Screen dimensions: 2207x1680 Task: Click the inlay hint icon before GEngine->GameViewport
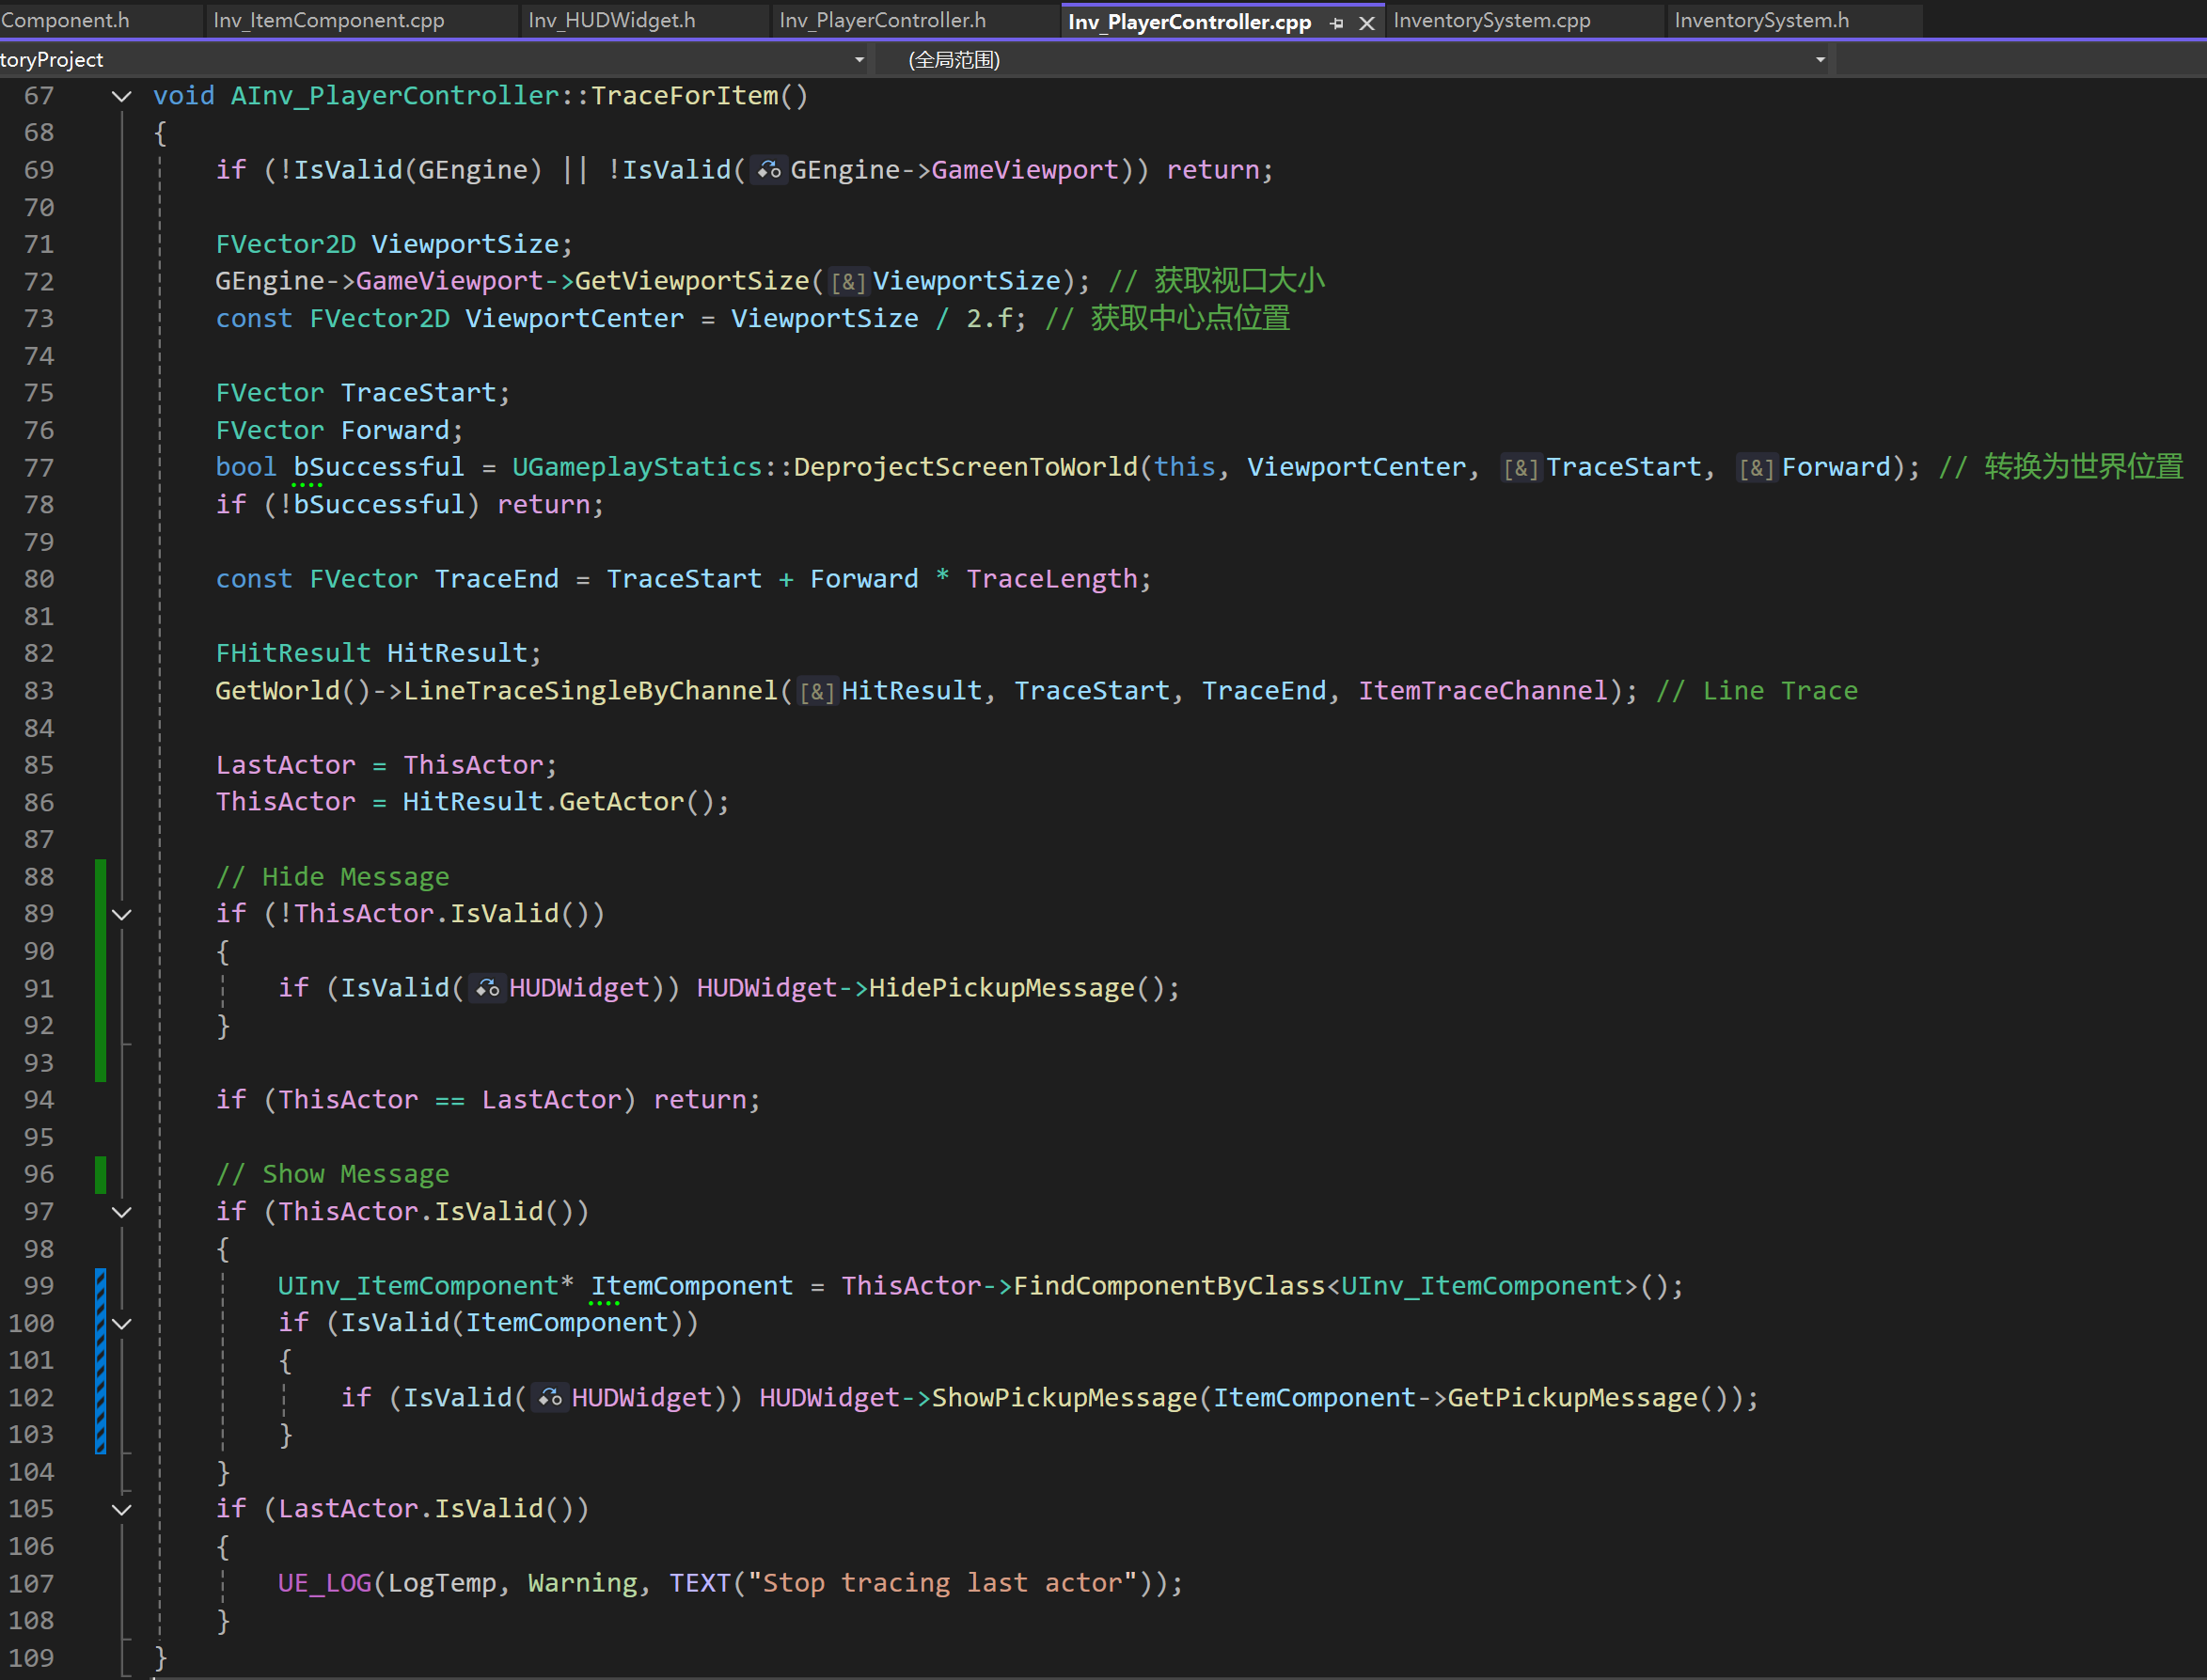coord(768,171)
